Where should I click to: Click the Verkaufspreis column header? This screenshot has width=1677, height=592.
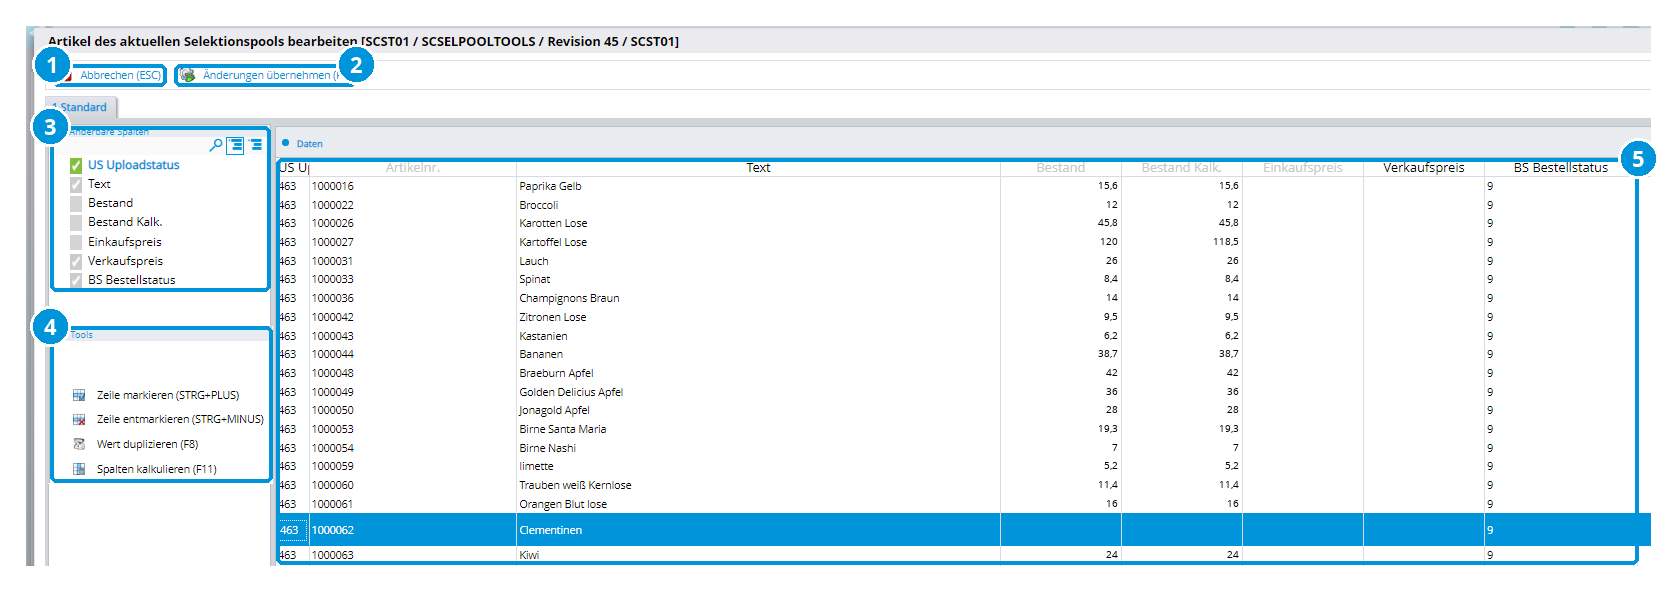tap(1424, 168)
